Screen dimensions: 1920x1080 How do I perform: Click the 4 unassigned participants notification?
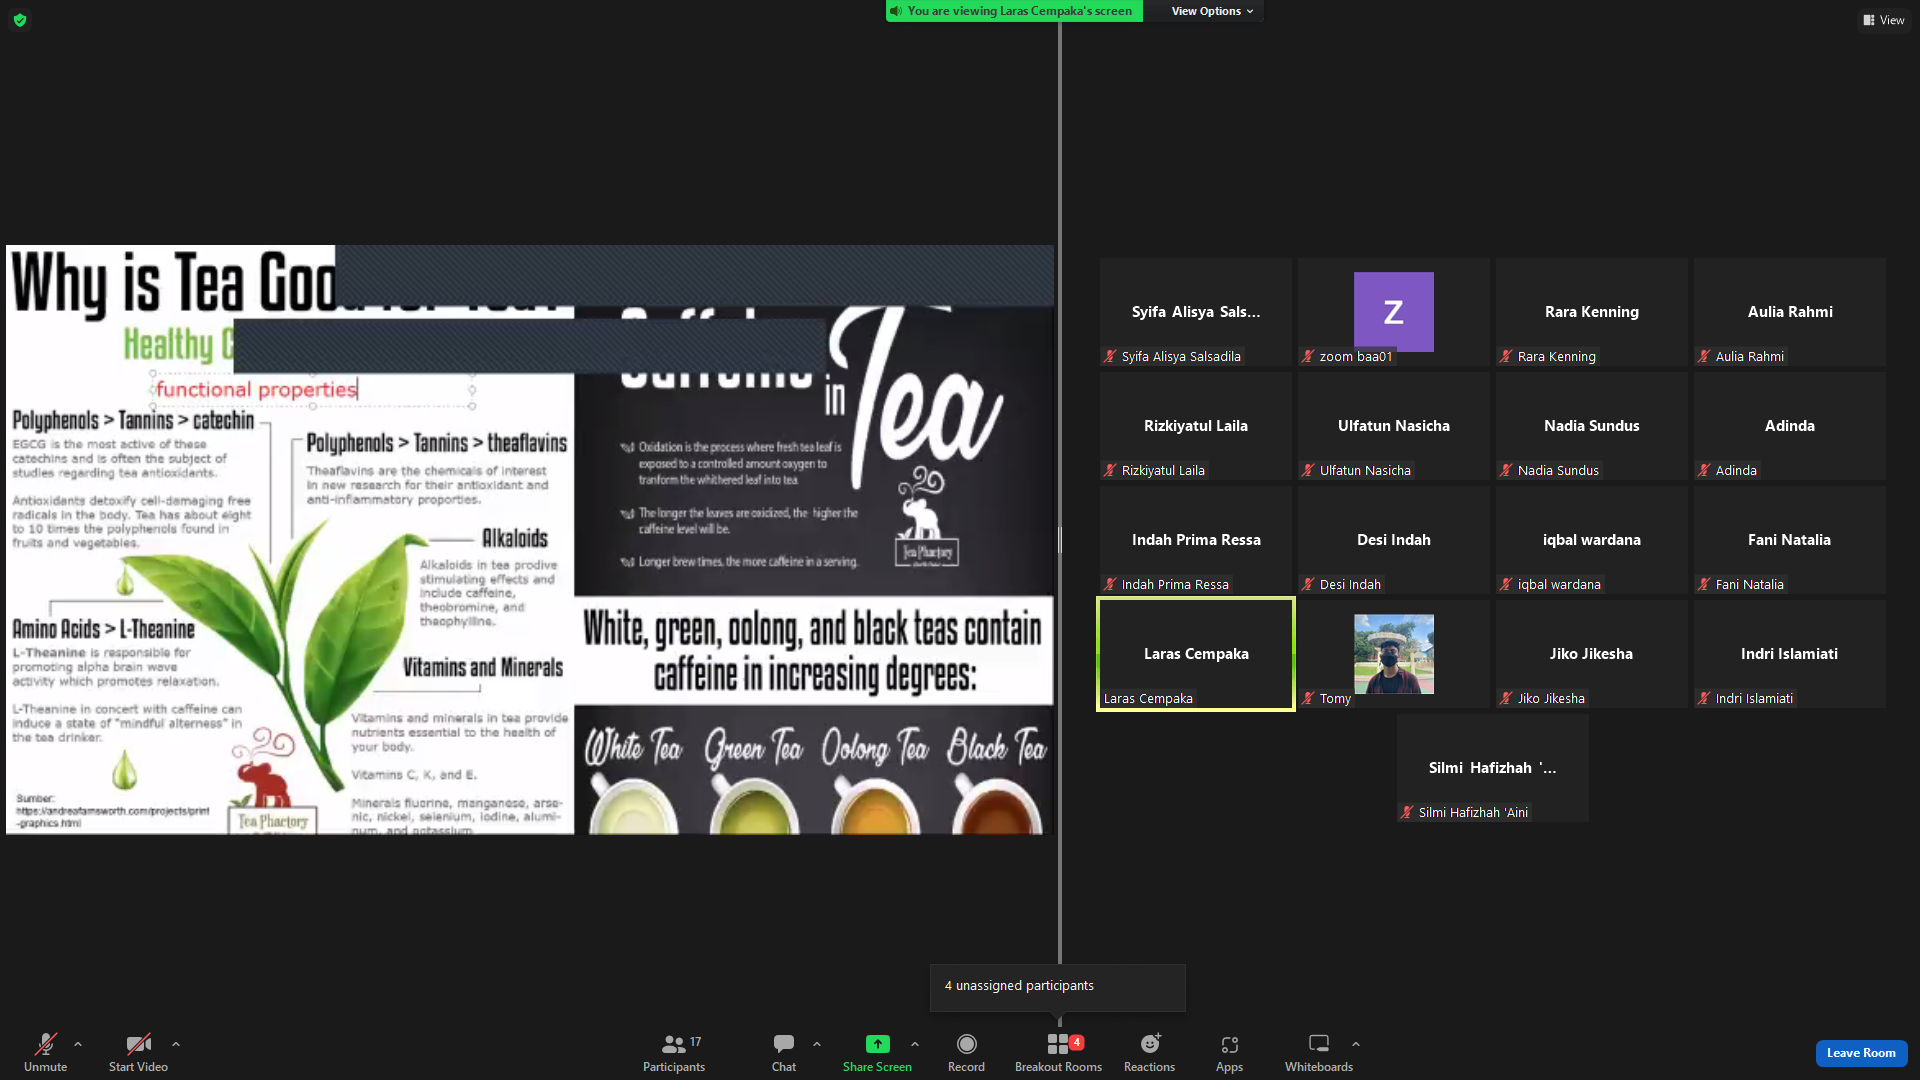[x=1058, y=987]
